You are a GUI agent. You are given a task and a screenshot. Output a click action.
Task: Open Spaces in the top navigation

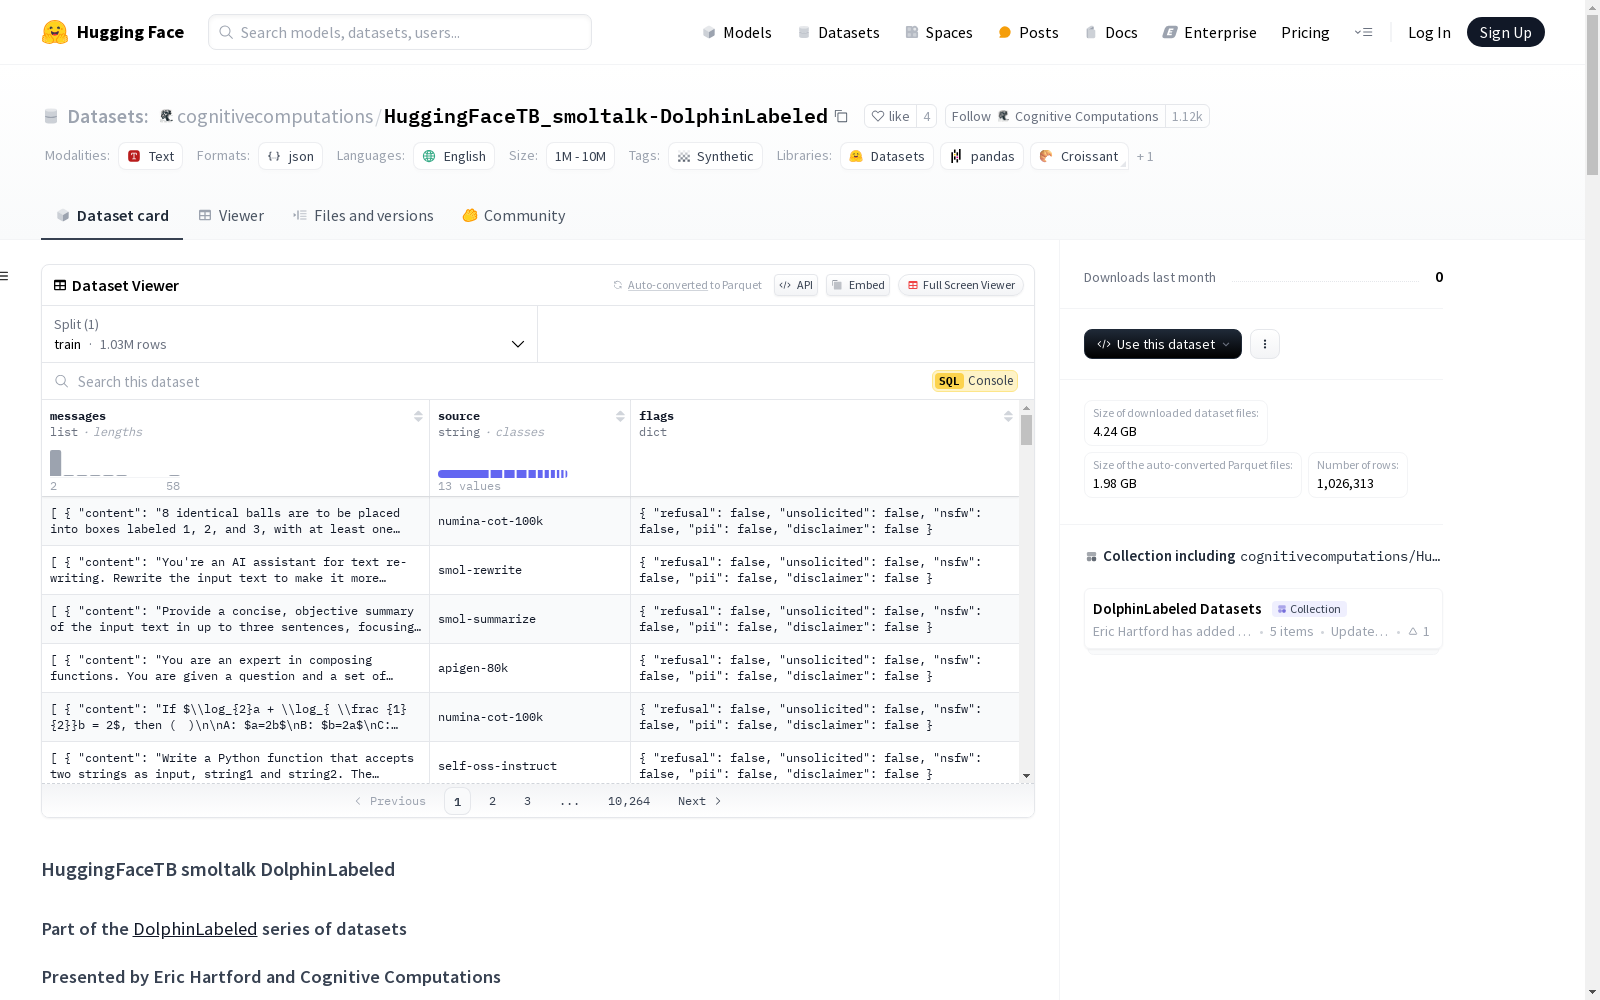pos(939,32)
